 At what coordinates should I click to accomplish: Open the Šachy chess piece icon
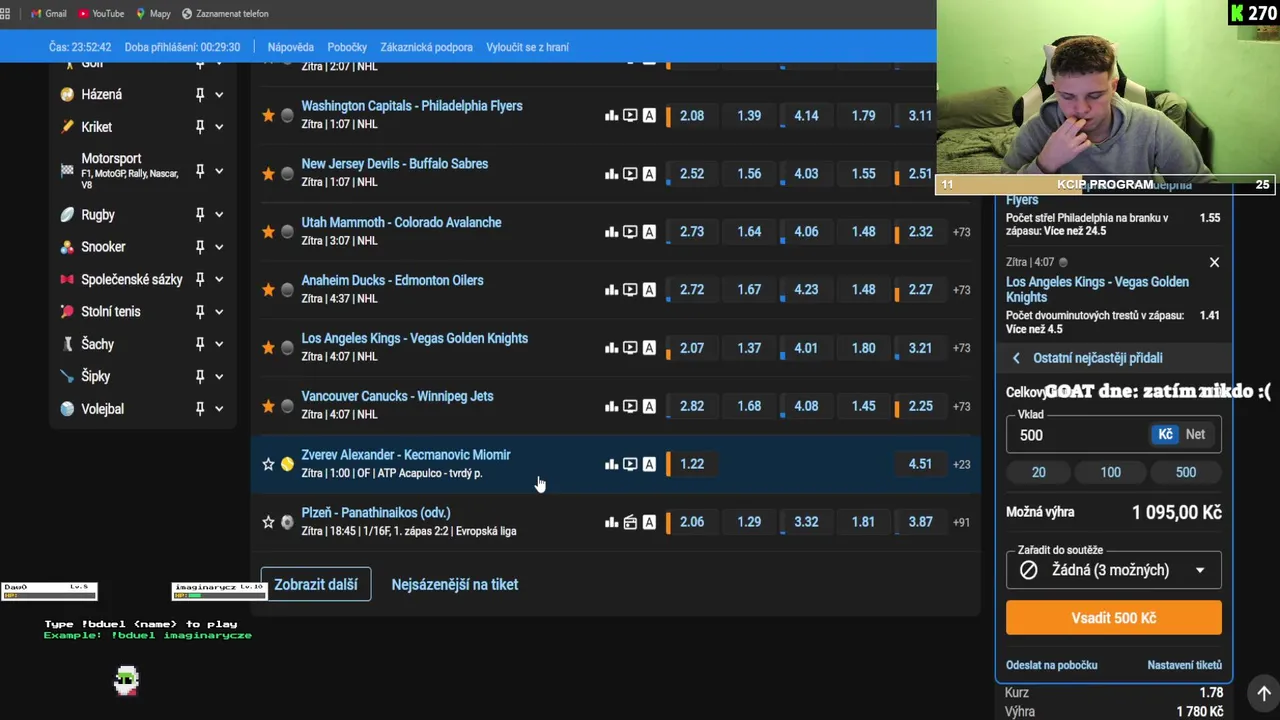(x=67, y=344)
